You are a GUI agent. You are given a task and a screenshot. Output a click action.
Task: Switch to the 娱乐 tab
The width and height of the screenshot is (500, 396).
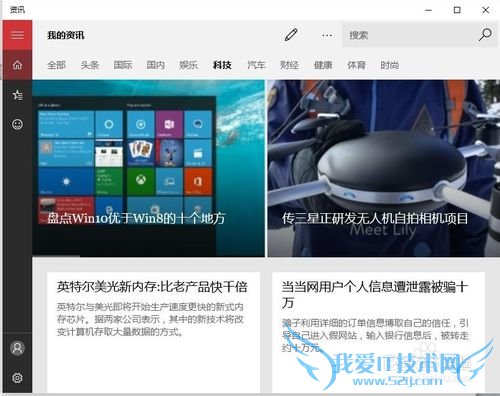189,65
